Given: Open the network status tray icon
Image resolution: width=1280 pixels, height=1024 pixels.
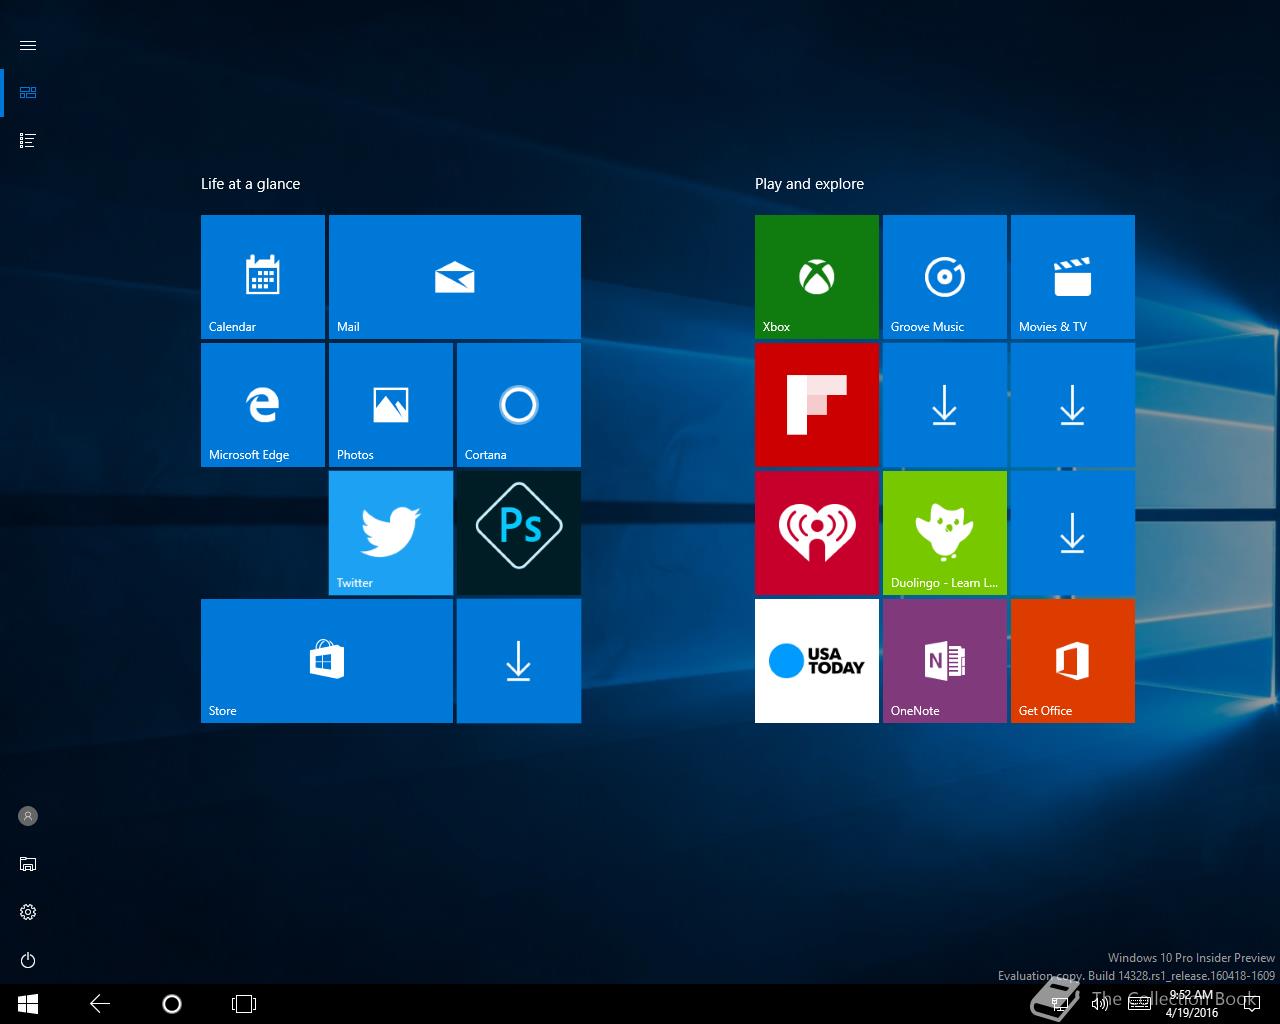Looking at the screenshot, I should (x=1060, y=1004).
